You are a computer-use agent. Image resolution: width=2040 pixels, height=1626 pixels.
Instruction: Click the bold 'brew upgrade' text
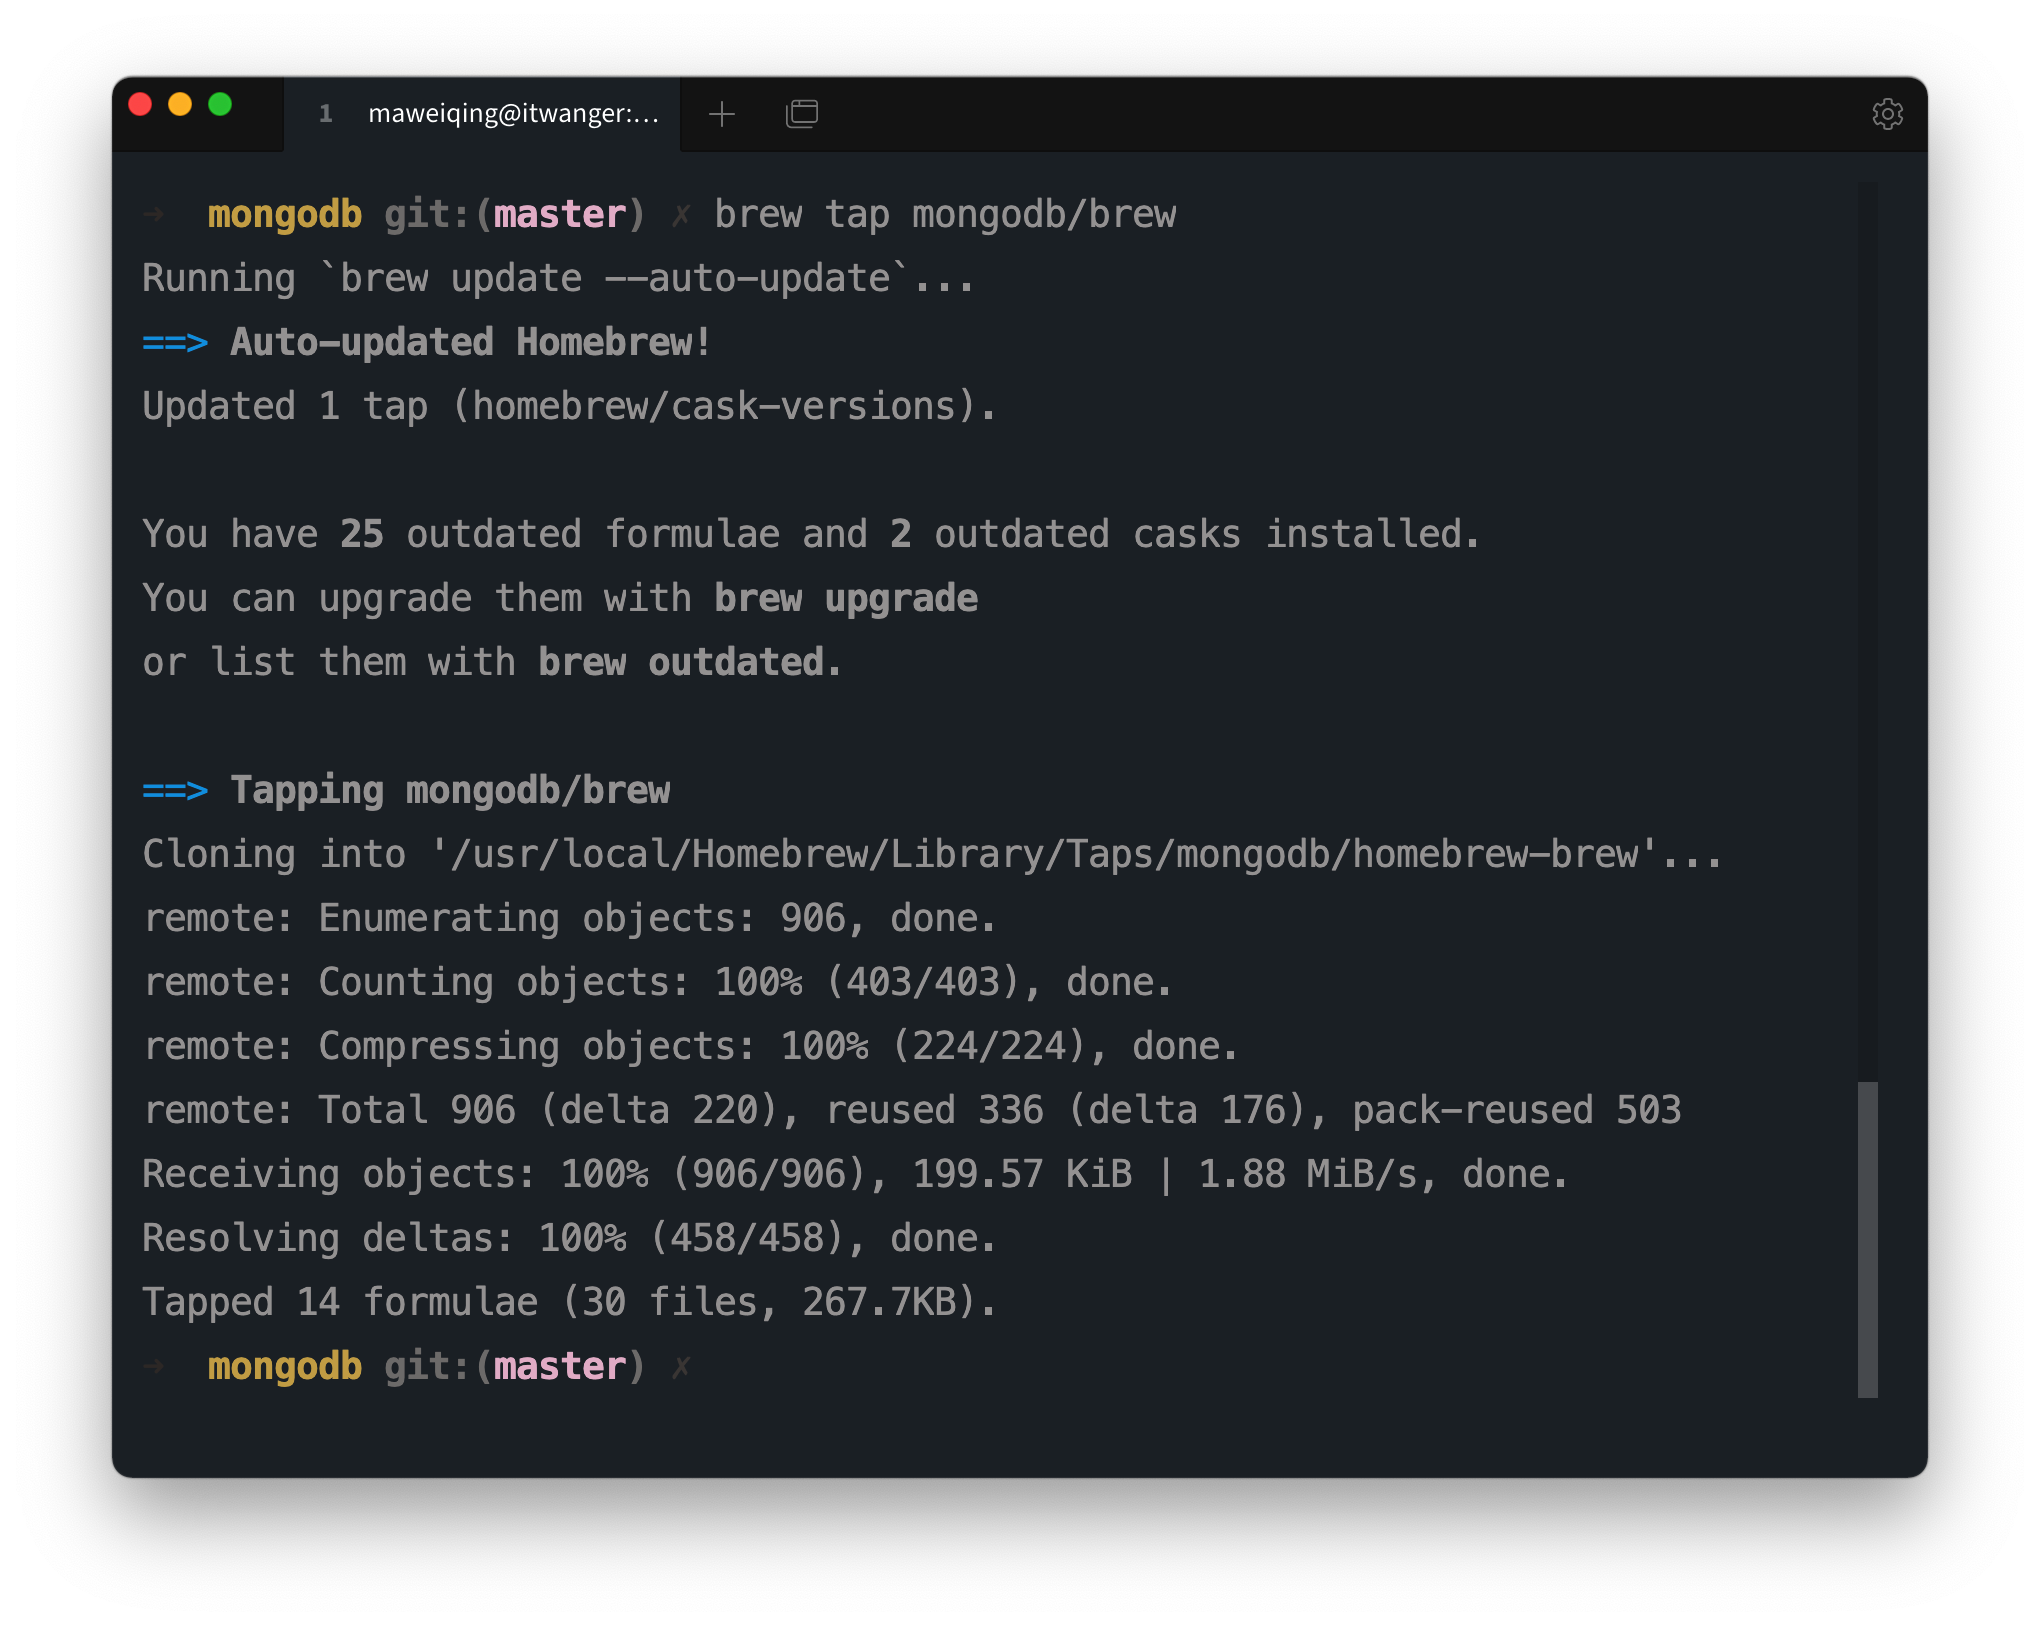(845, 599)
